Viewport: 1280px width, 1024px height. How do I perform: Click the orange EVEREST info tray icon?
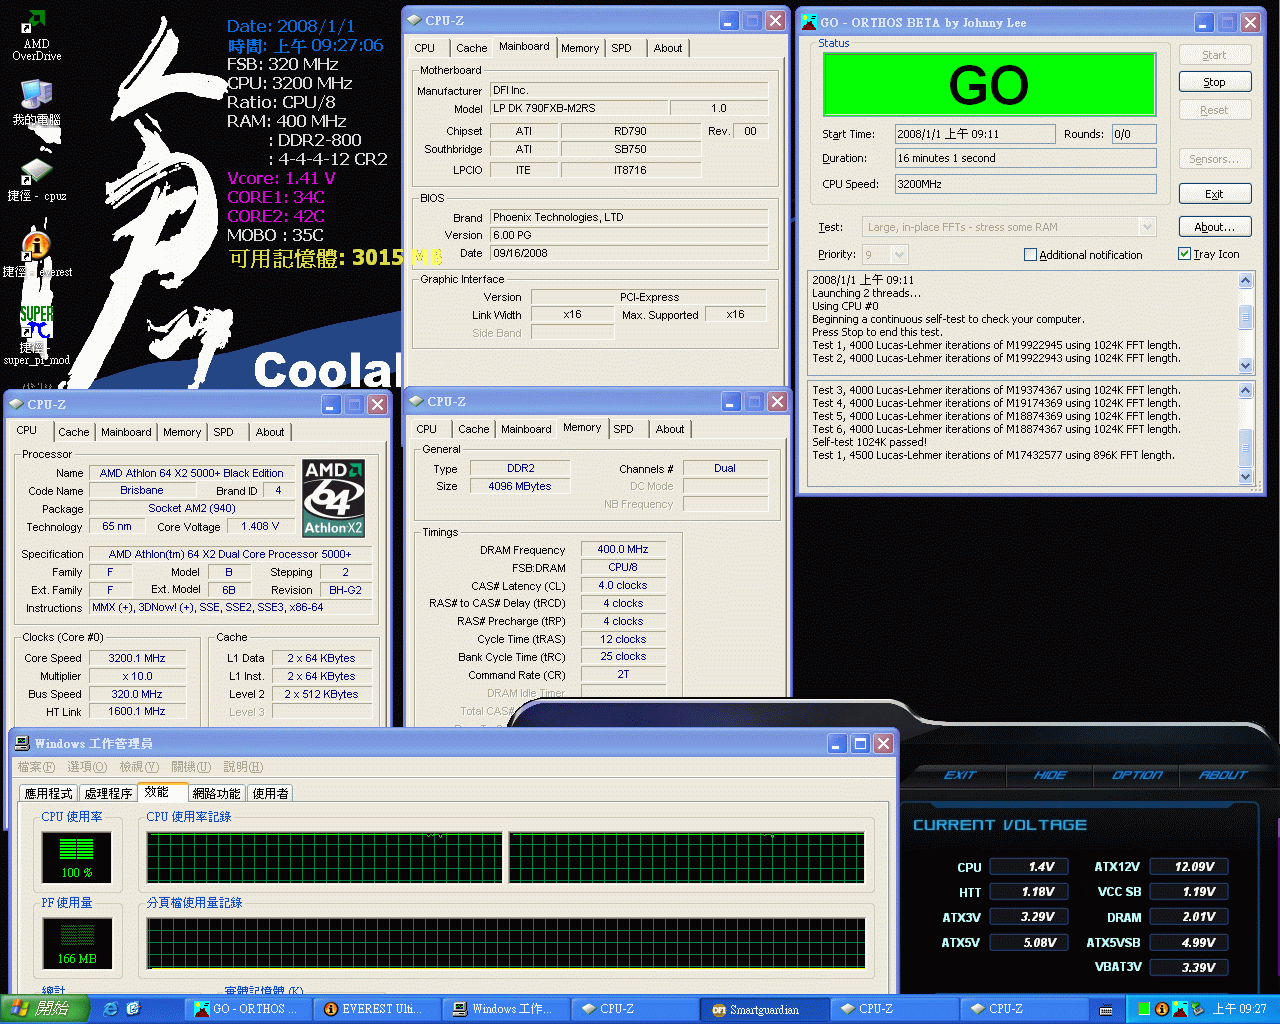[1162, 1009]
